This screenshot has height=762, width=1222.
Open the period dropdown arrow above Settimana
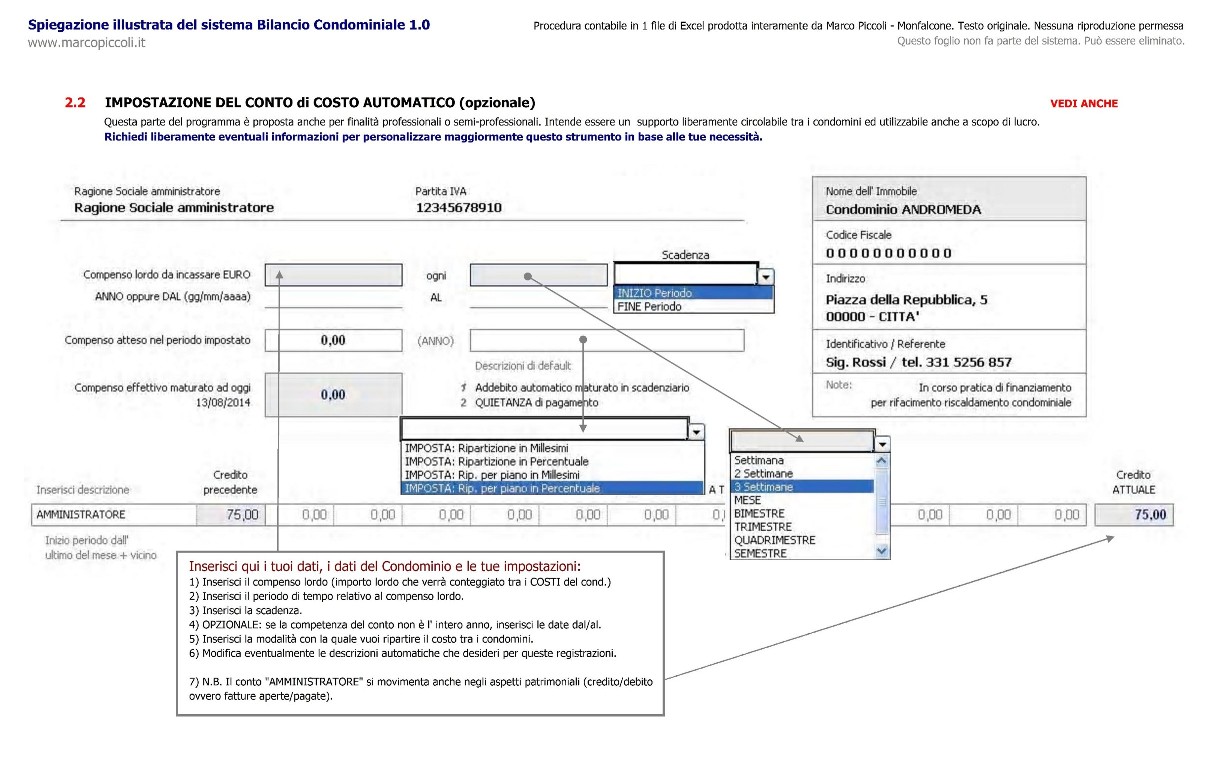[882, 443]
